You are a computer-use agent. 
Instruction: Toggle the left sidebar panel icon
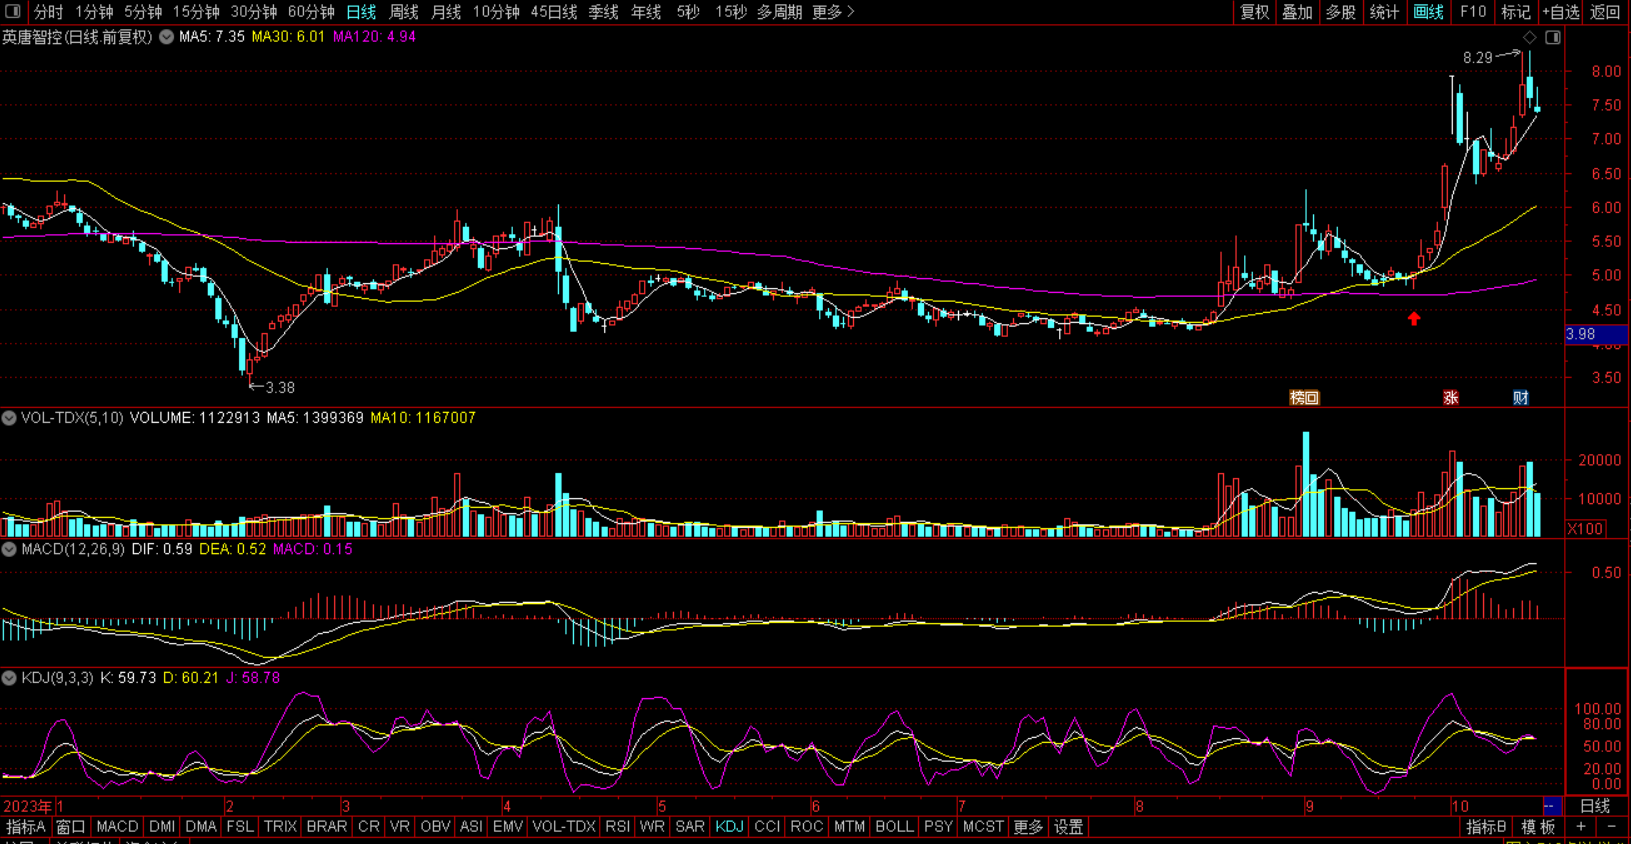click(x=13, y=12)
